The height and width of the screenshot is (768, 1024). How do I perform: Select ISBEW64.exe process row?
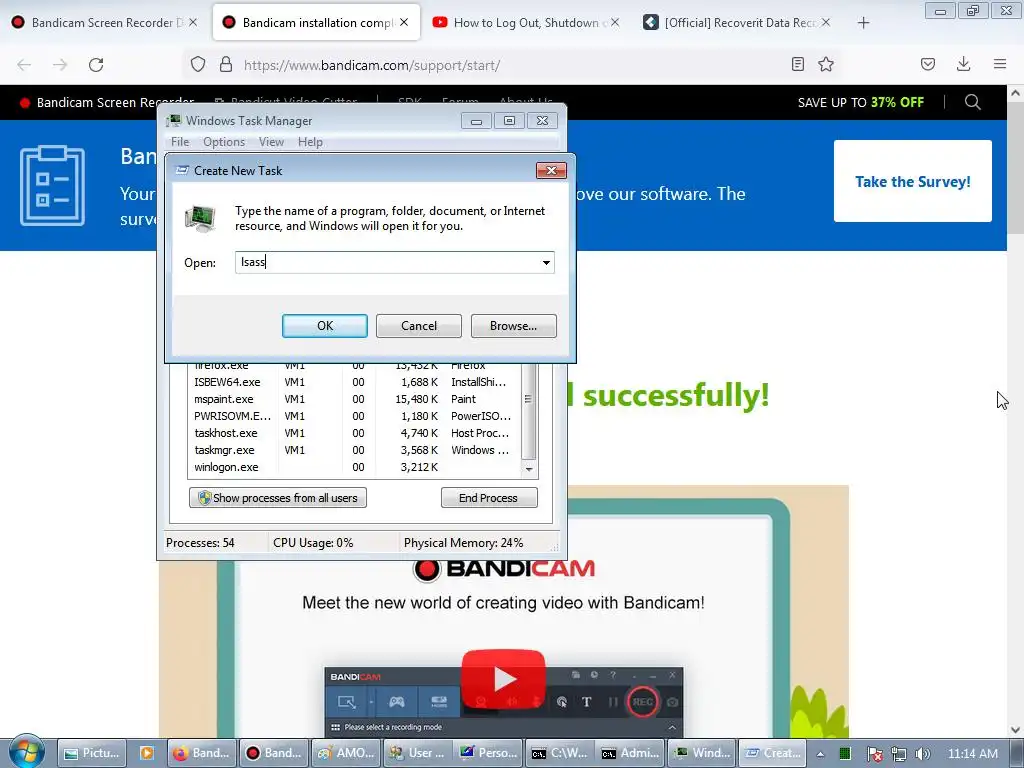tap(353, 382)
